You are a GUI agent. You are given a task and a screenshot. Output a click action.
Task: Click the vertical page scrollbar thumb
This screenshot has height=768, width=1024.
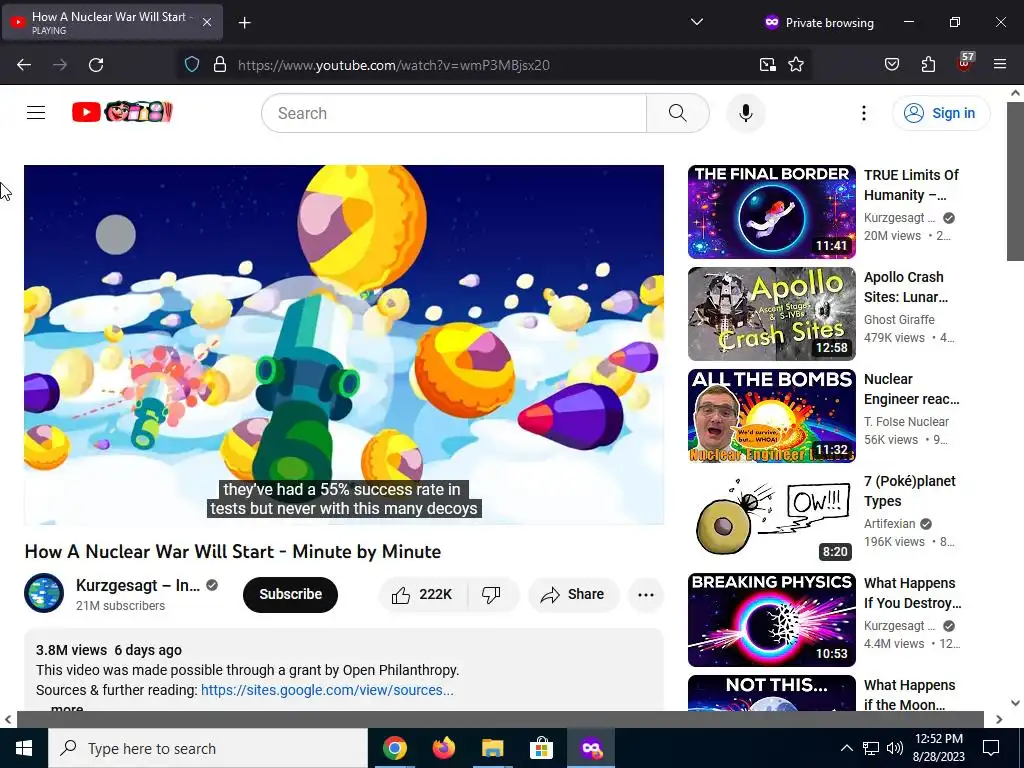pyautogui.click(x=1015, y=181)
